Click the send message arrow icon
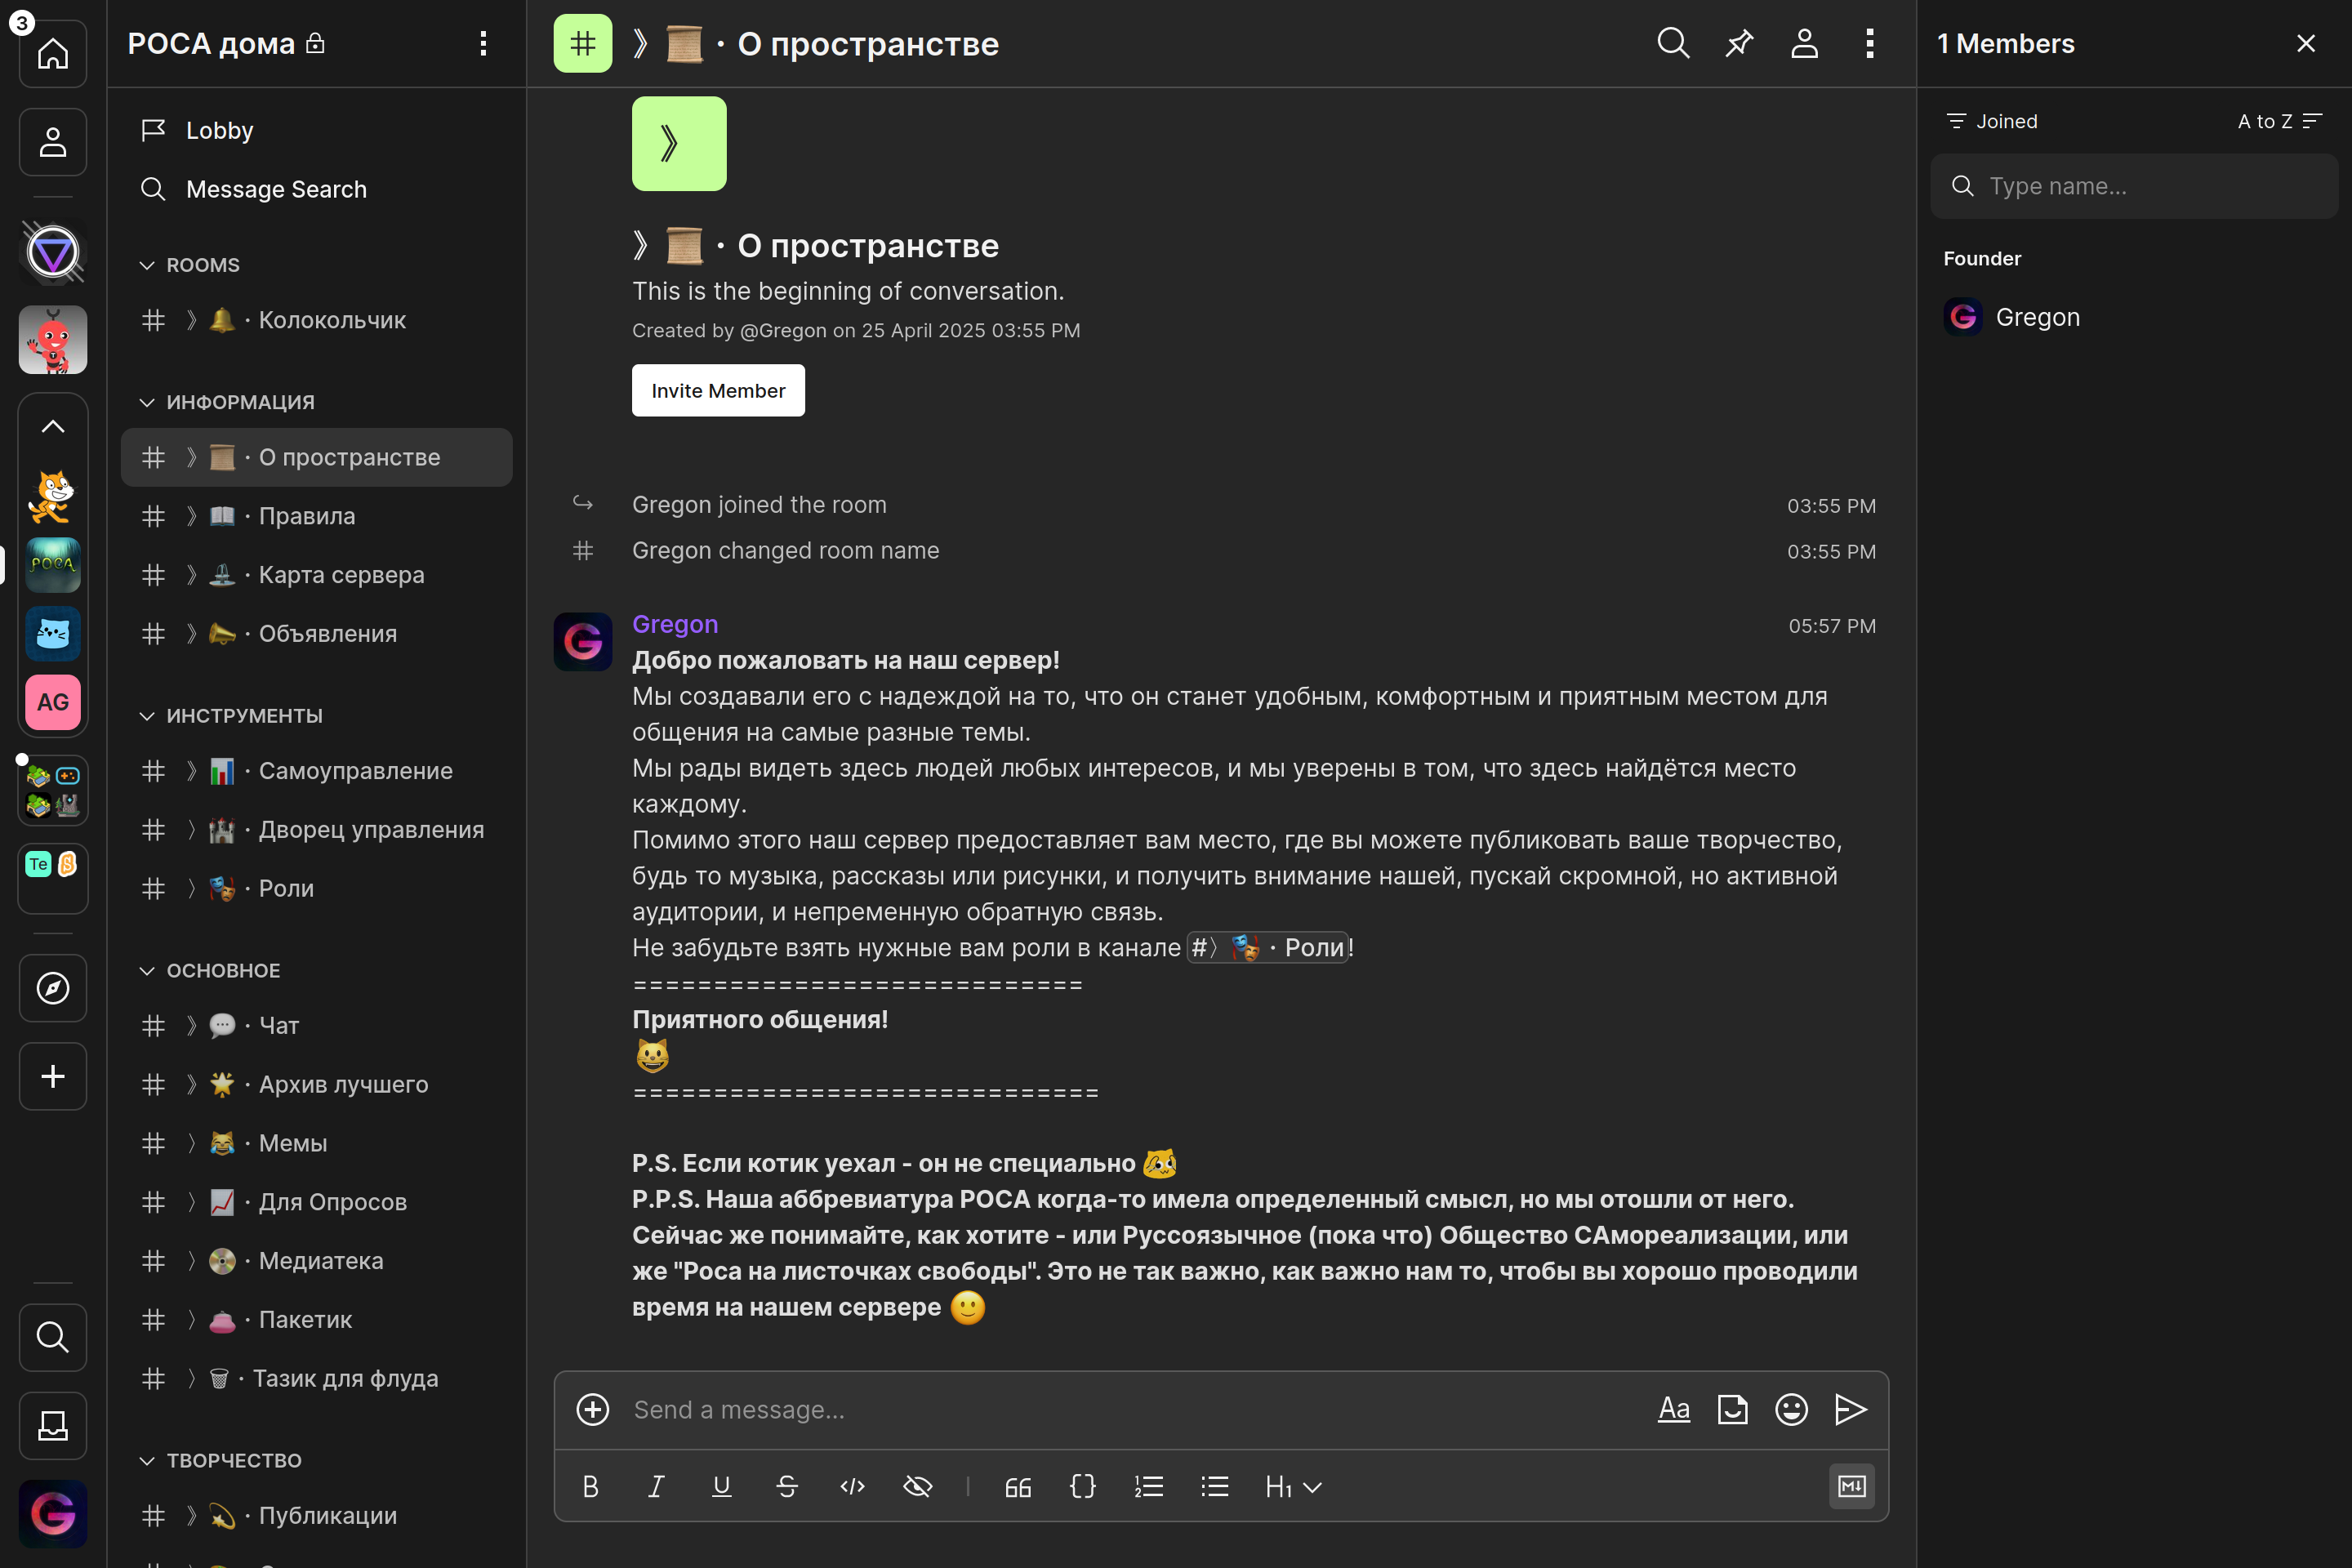This screenshot has width=2352, height=1568. 1850,1409
